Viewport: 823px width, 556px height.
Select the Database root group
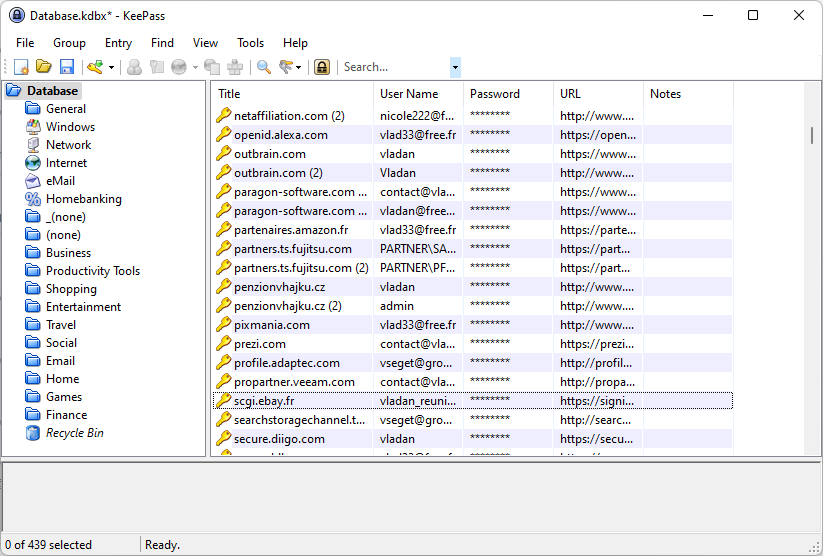(52, 91)
